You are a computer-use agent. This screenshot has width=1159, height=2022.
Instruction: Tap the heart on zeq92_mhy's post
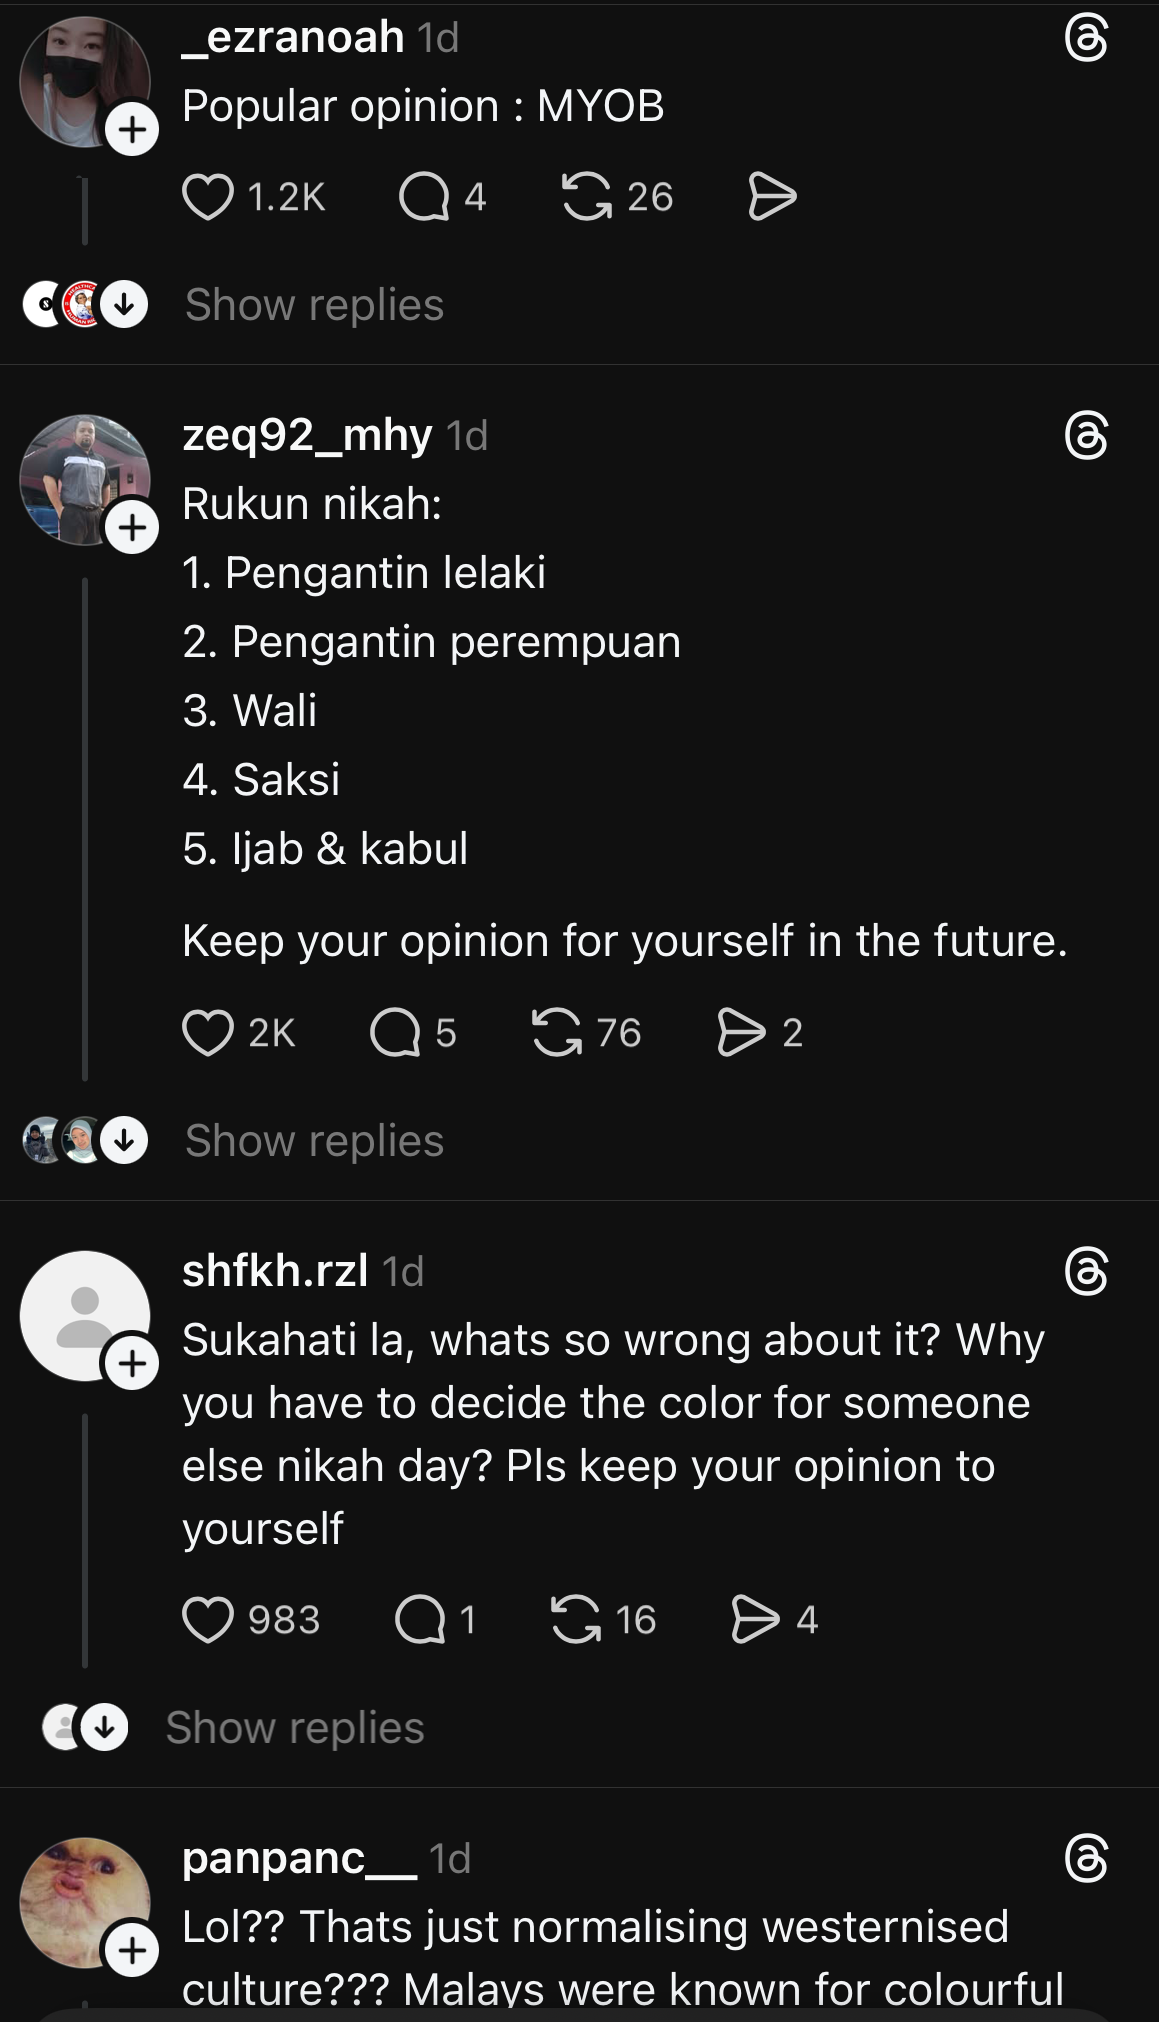tap(207, 1033)
